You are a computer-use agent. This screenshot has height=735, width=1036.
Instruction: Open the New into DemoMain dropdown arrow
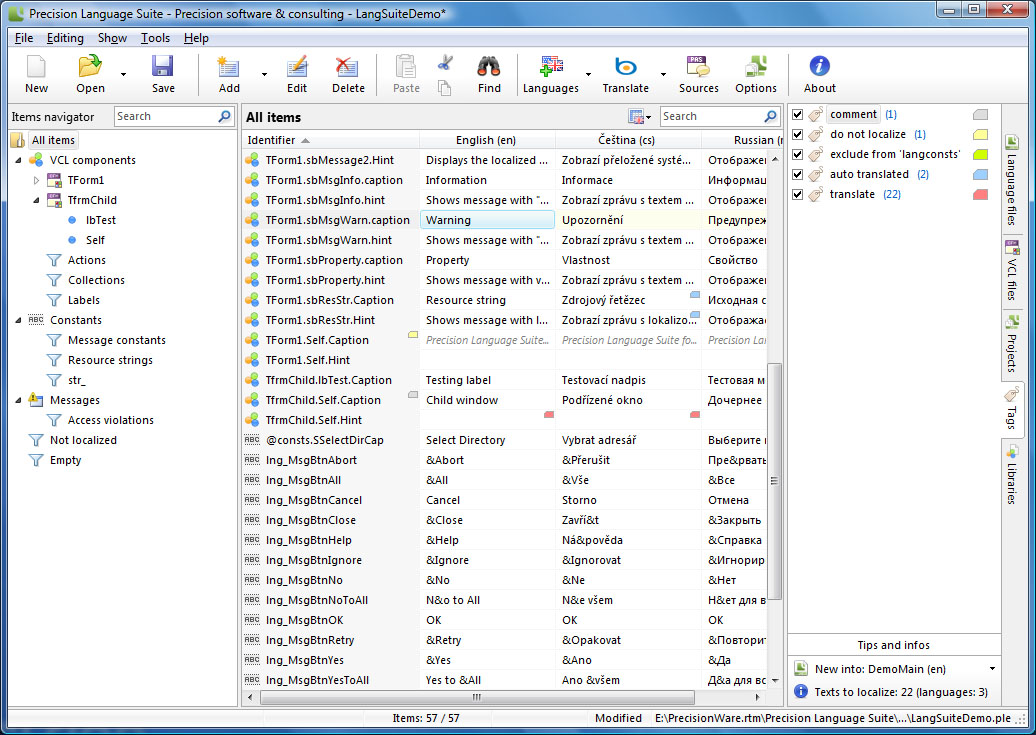tap(992, 668)
